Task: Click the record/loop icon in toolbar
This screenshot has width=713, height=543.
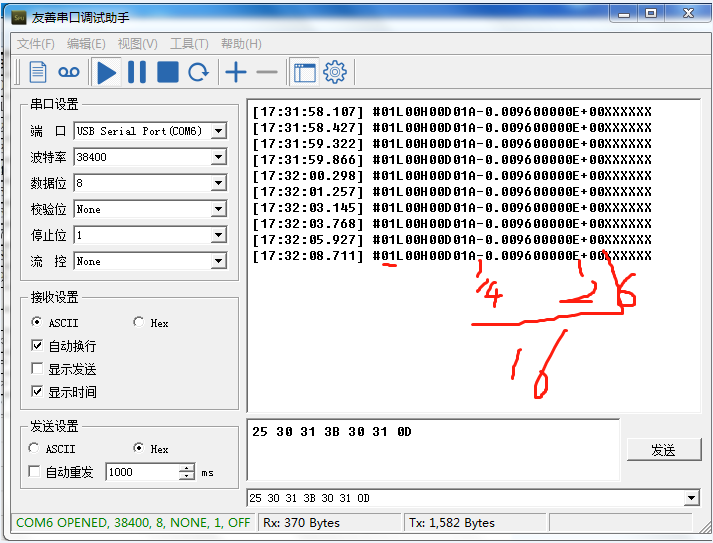Action: tap(68, 72)
